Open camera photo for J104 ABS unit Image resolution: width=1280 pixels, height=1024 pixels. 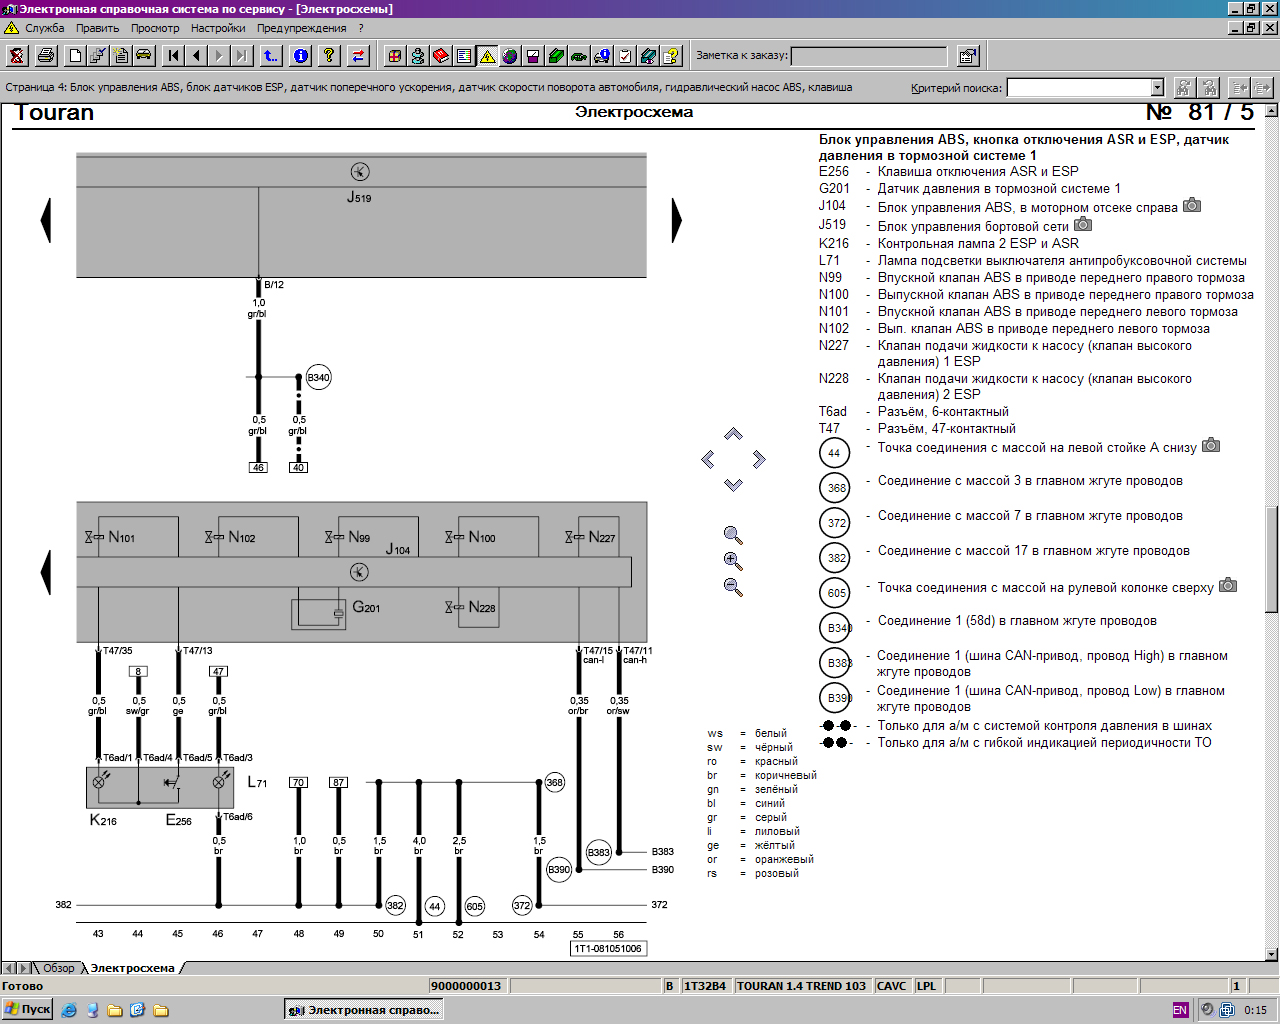[1191, 206]
